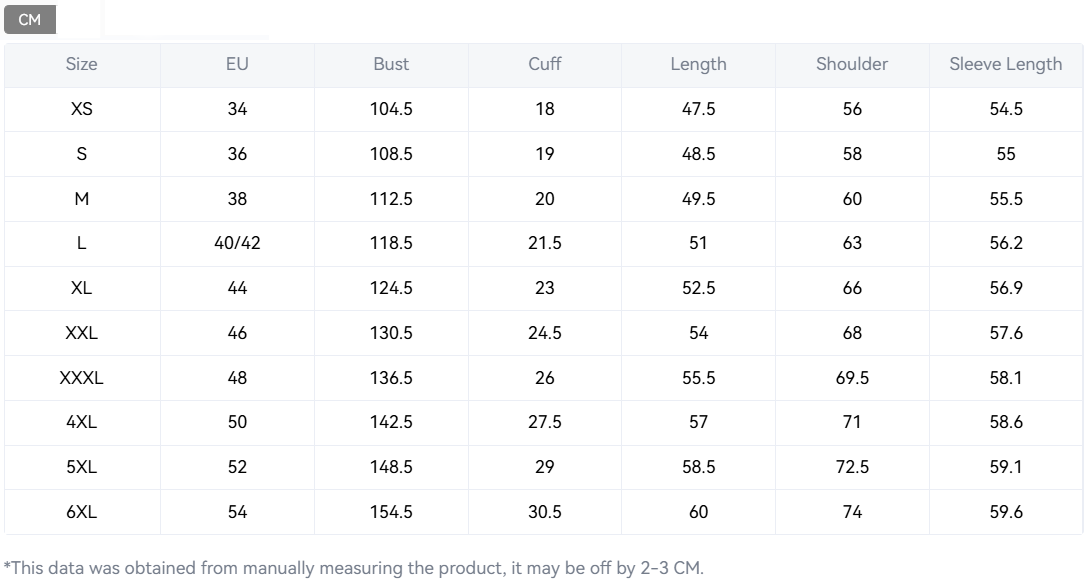Click the manual measurement disclaimer note
Screen dimensions: 1092x583
point(354,569)
